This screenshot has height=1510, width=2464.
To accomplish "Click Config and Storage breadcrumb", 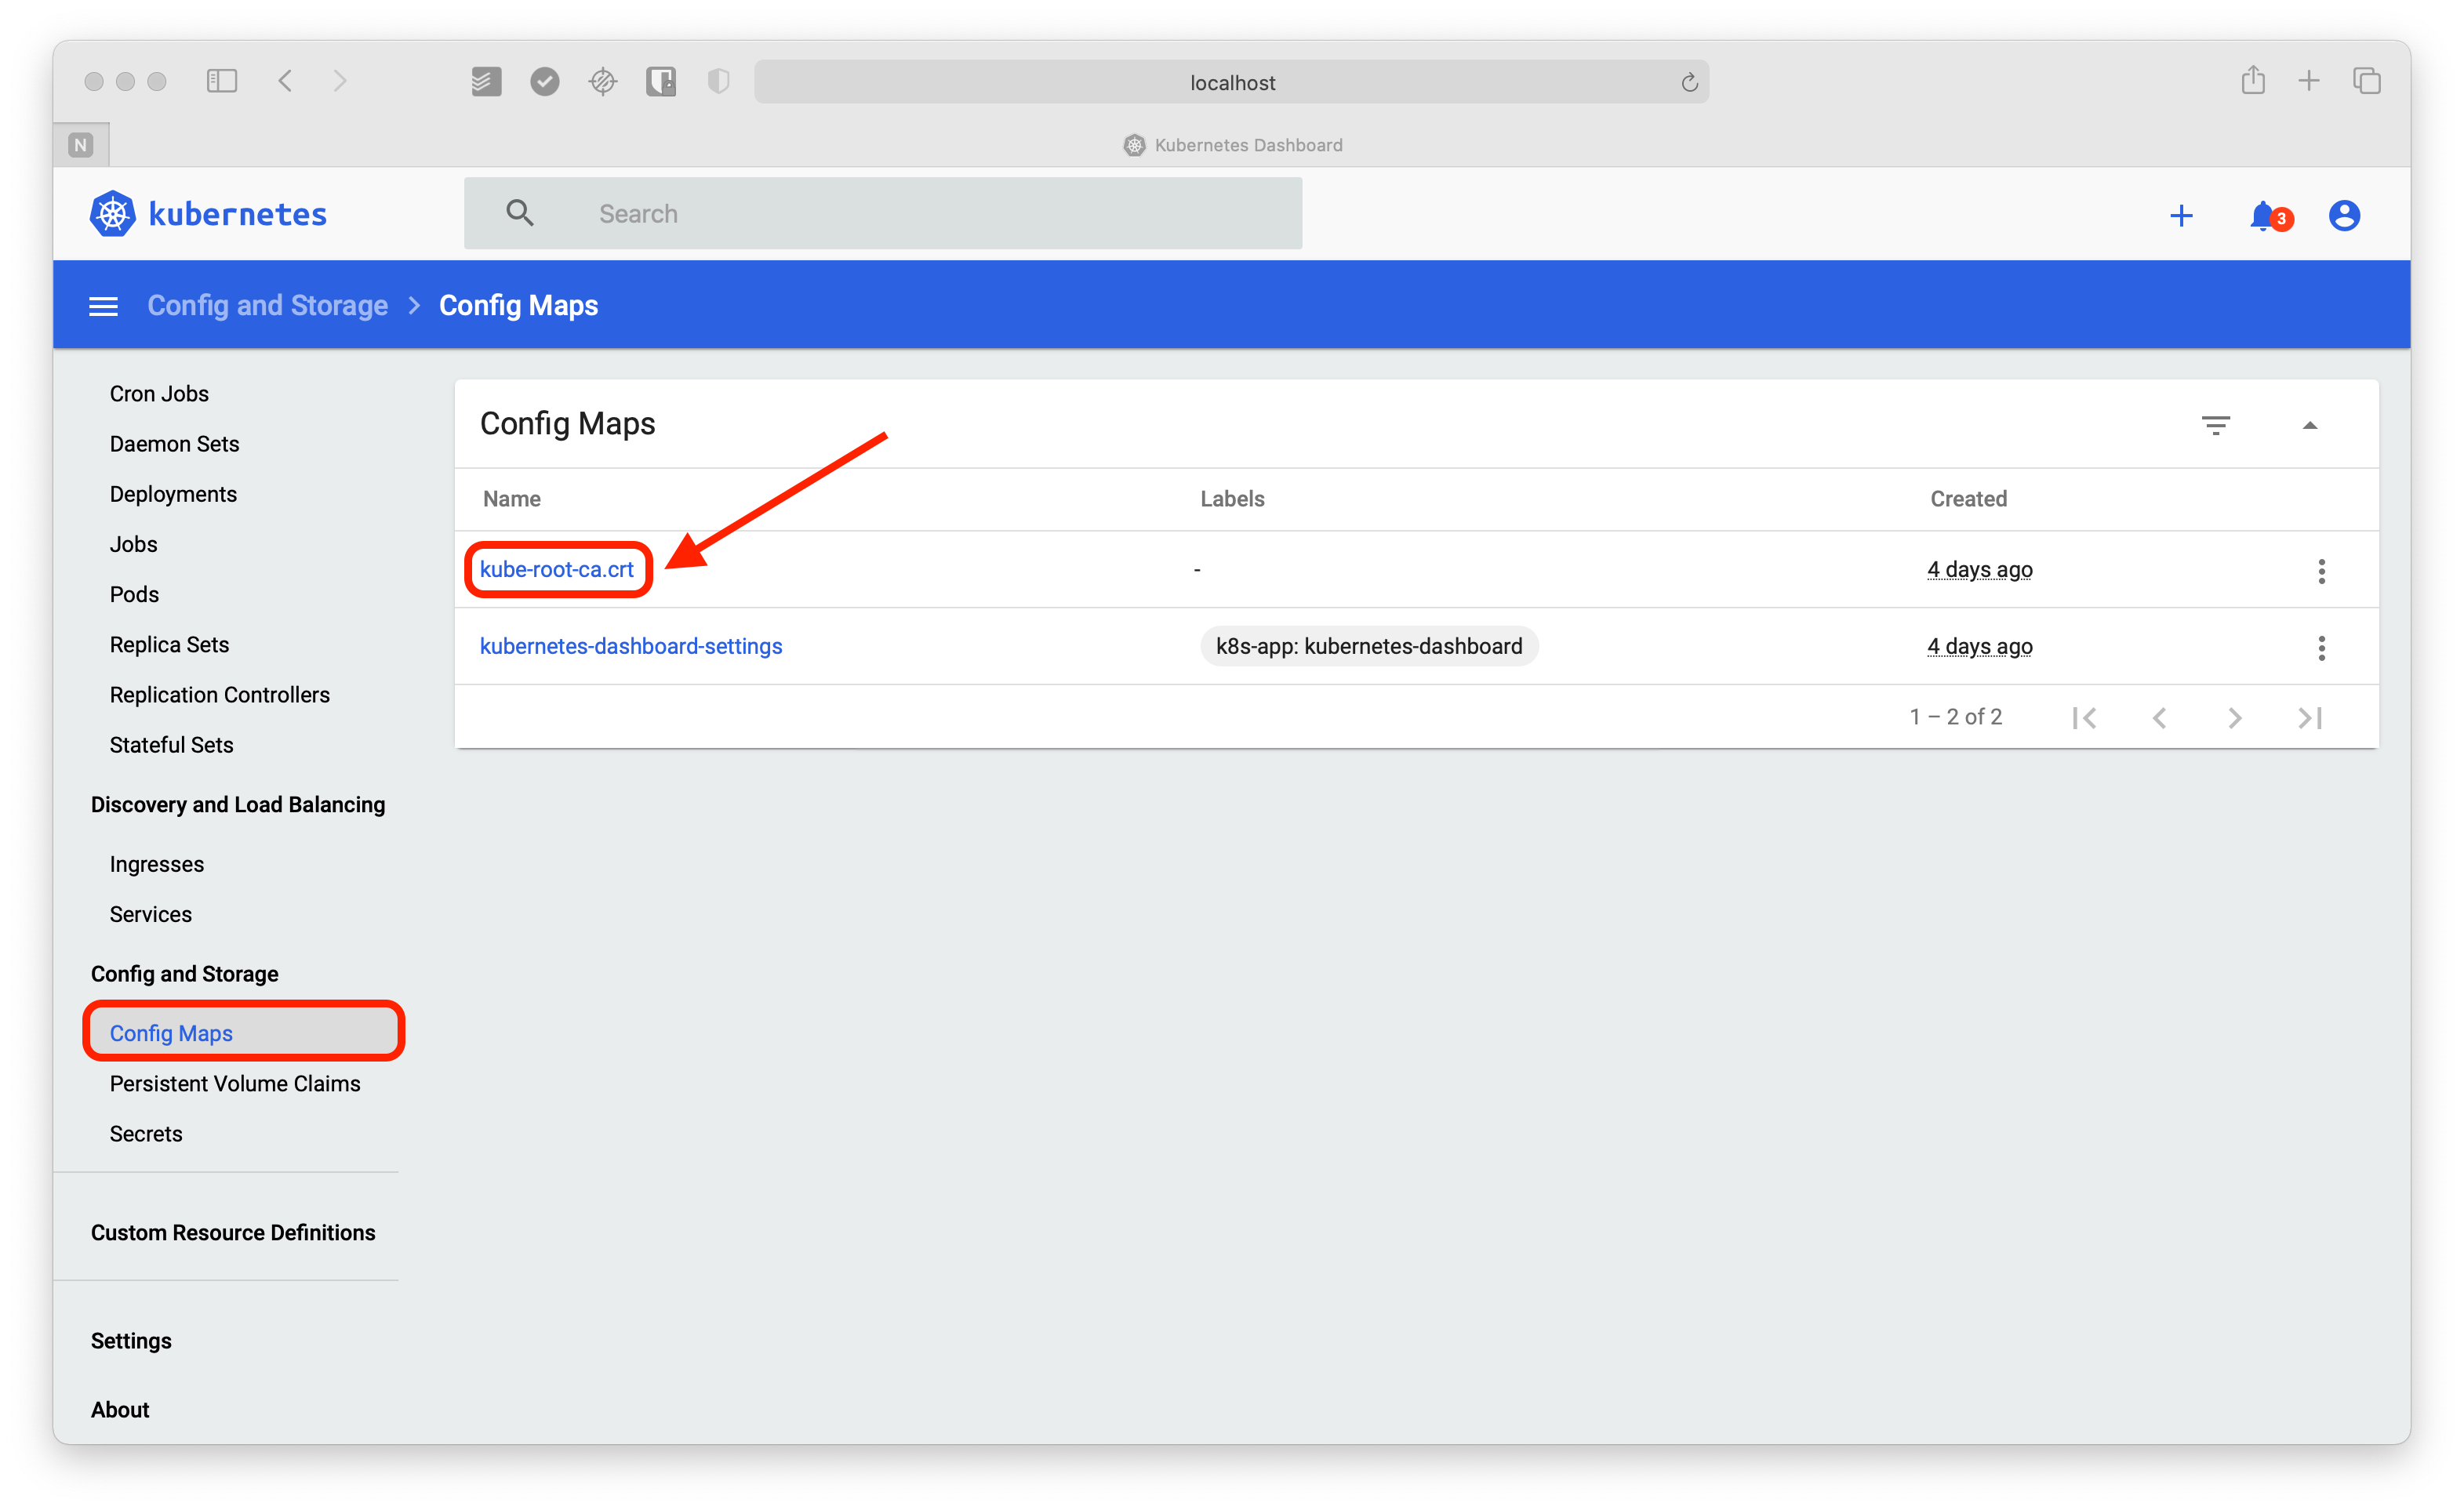I will (x=268, y=305).
